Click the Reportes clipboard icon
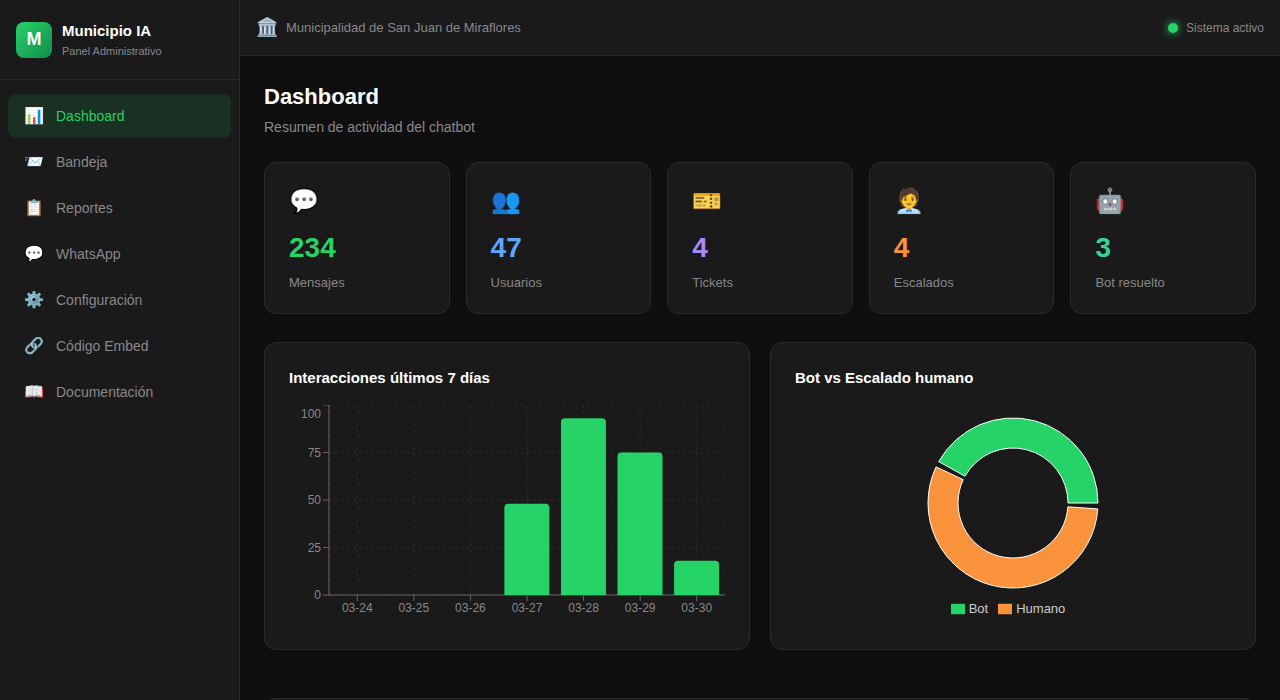 [x=34, y=208]
